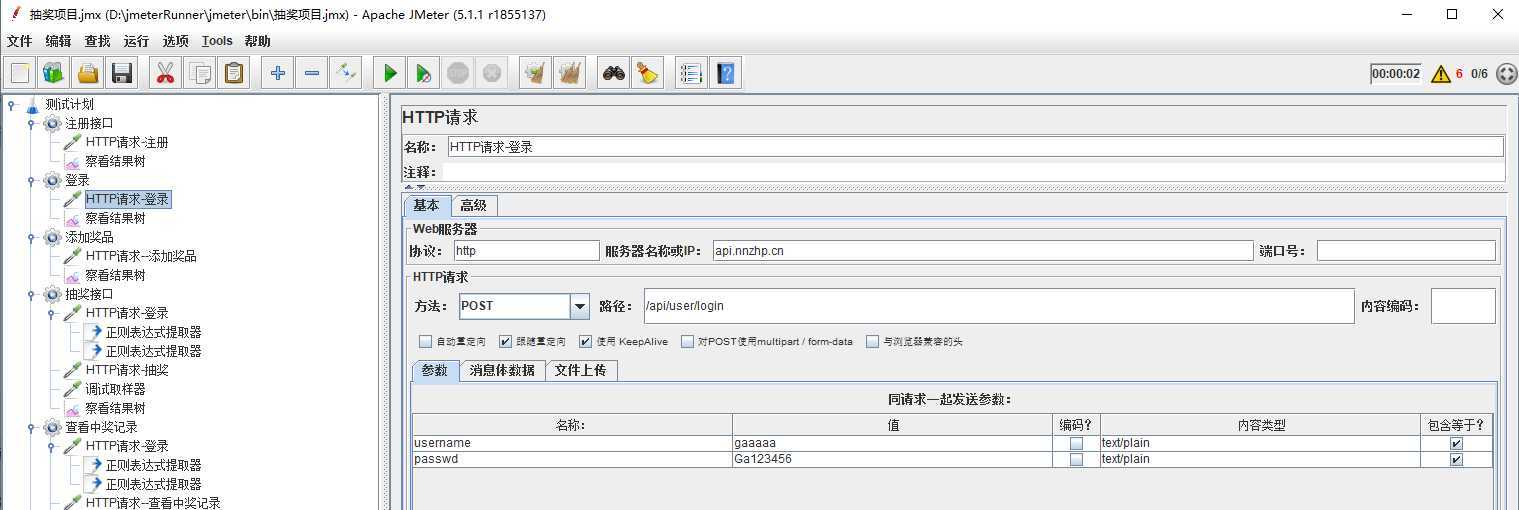1519x510 pixels.
Task: Click the Copy toolbar icon
Action: click(x=200, y=73)
